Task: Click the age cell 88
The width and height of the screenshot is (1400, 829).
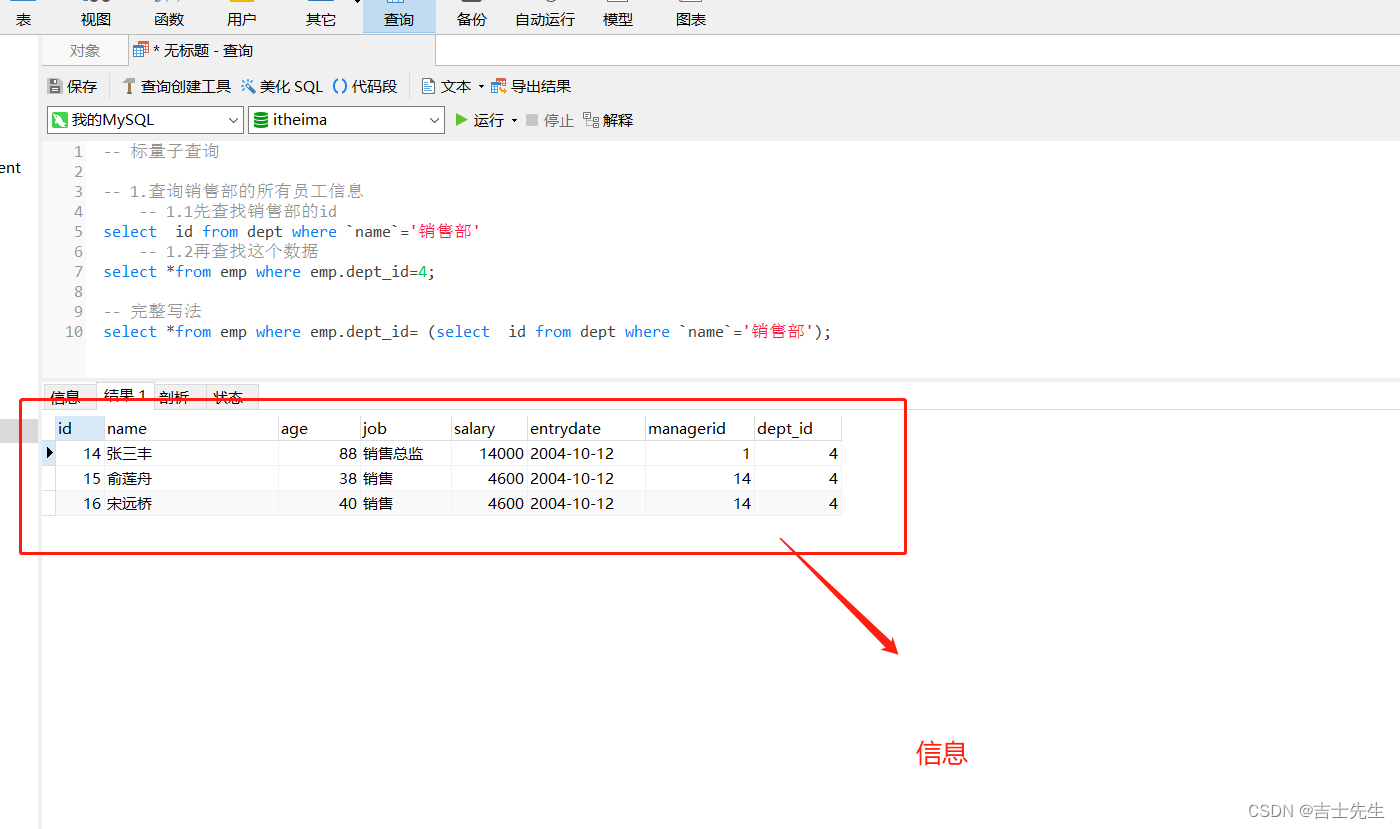Action: click(319, 453)
